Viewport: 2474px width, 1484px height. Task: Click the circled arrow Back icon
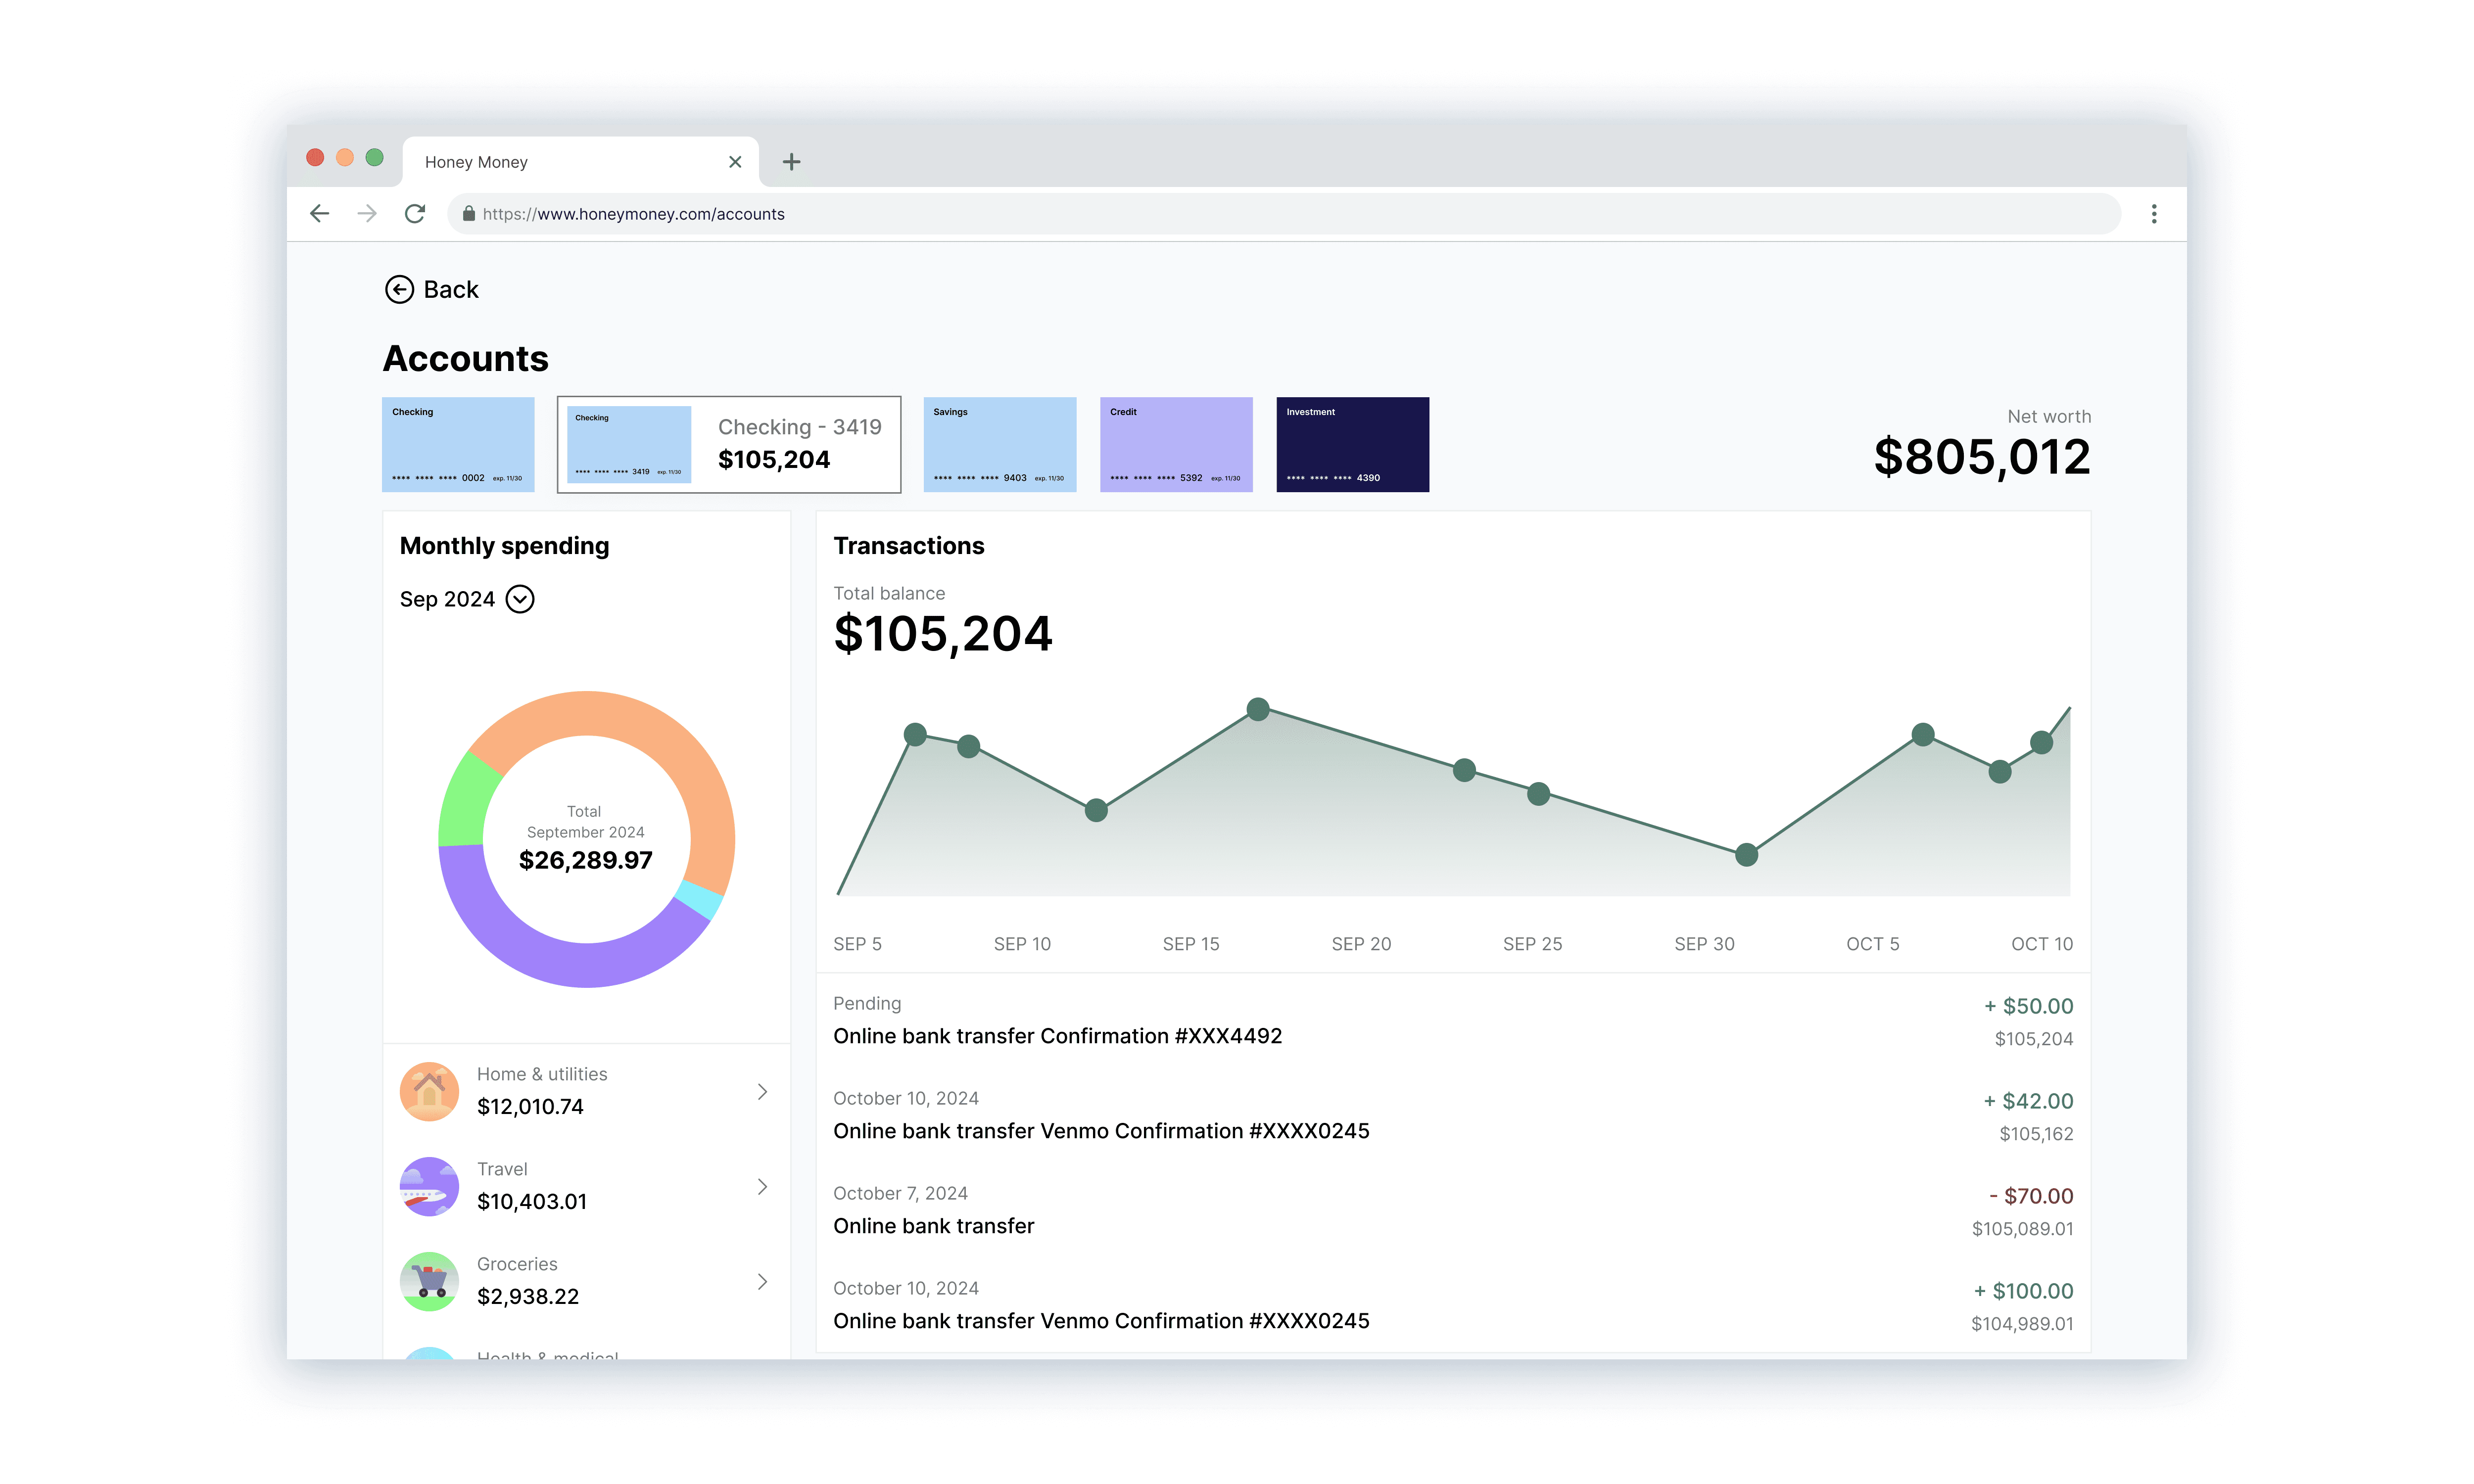click(399, 290)
